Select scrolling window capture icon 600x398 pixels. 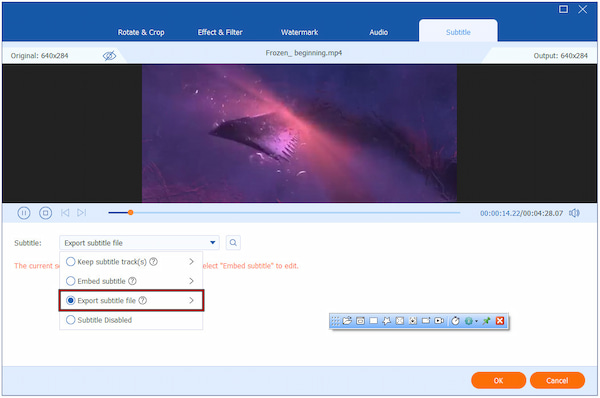412,321
